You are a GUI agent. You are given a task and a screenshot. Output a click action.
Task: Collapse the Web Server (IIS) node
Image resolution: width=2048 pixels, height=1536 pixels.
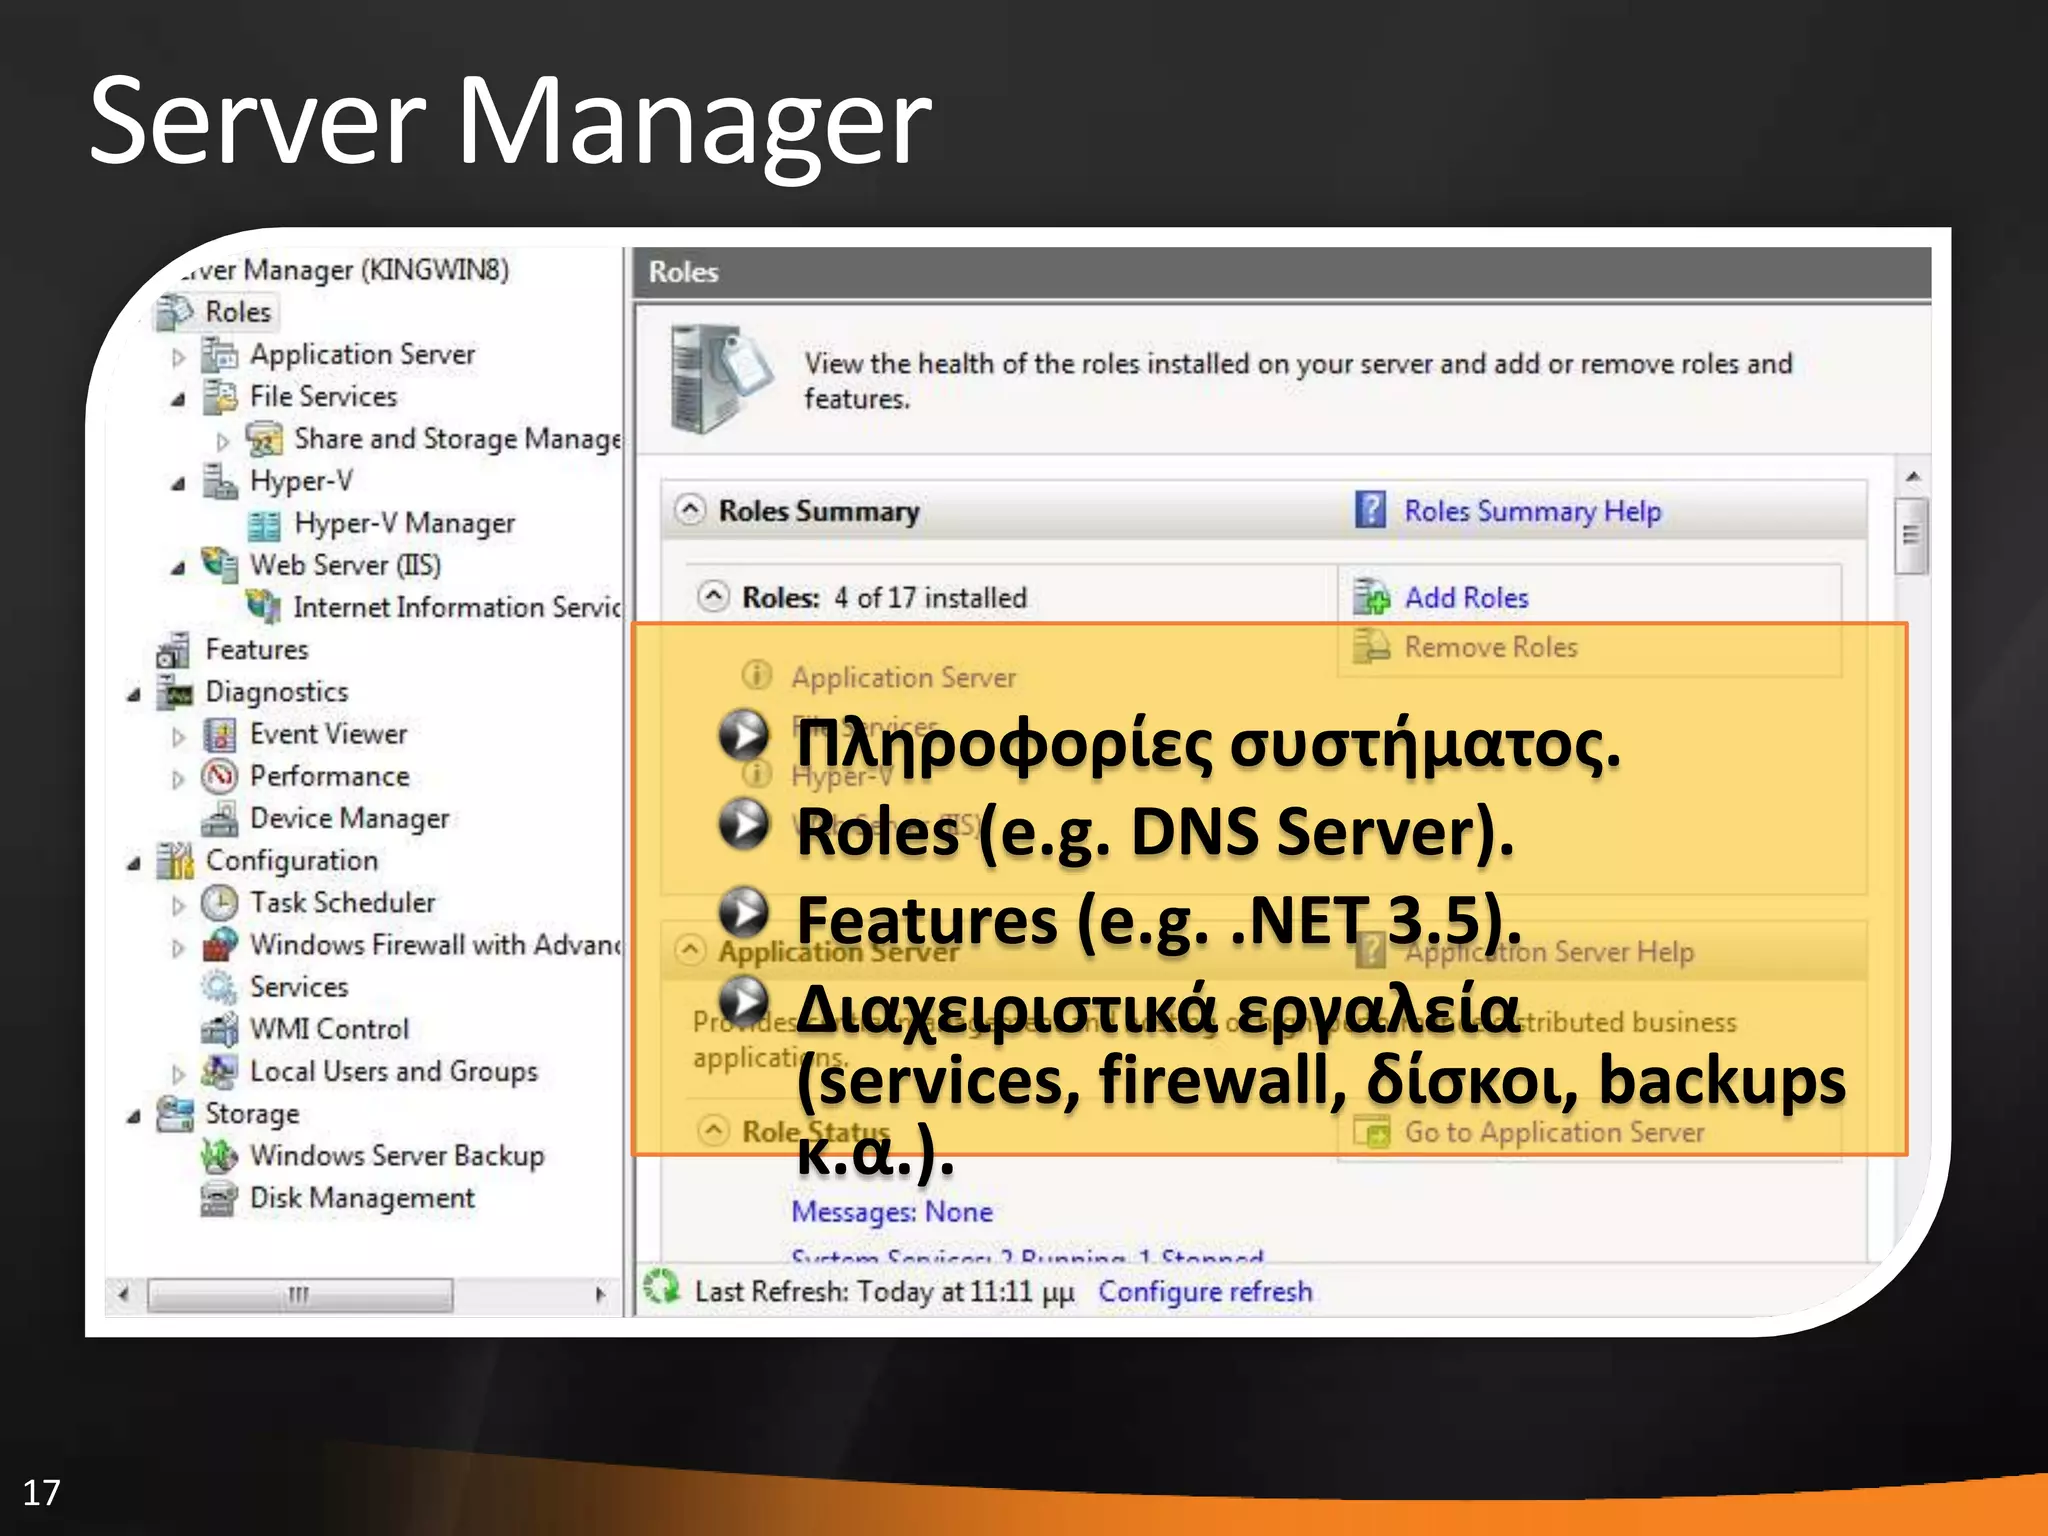pos(179,568)
